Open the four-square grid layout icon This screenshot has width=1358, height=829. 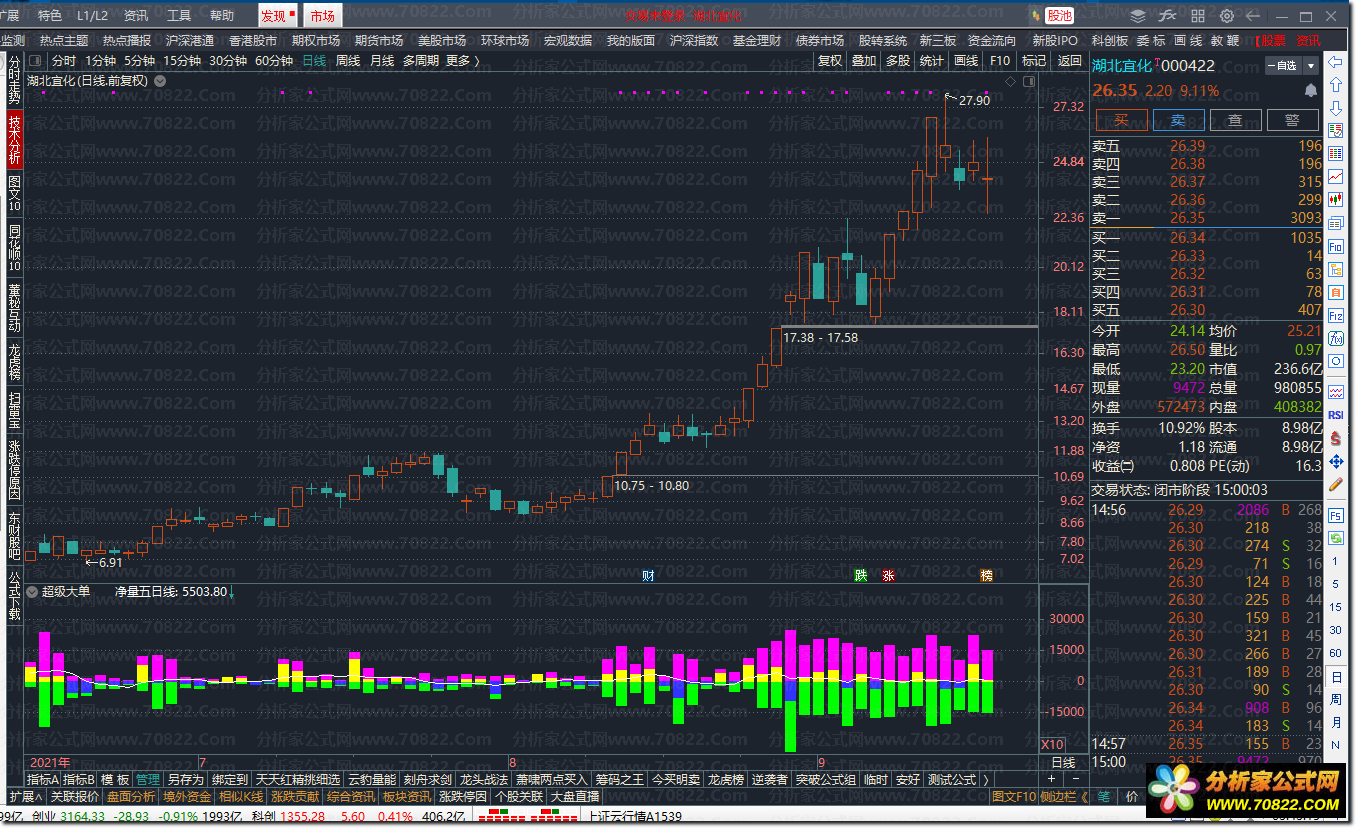click(1197, 16)
